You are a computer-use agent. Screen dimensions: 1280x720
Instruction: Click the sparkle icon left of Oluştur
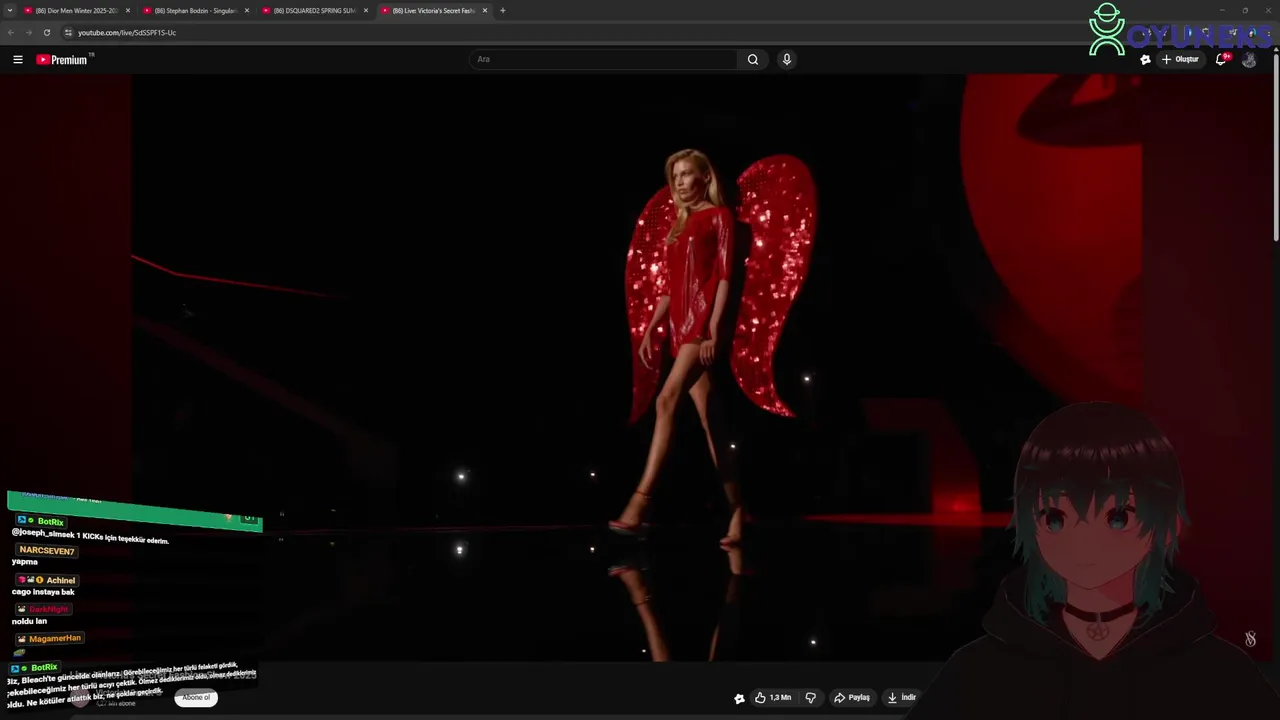1145,60
